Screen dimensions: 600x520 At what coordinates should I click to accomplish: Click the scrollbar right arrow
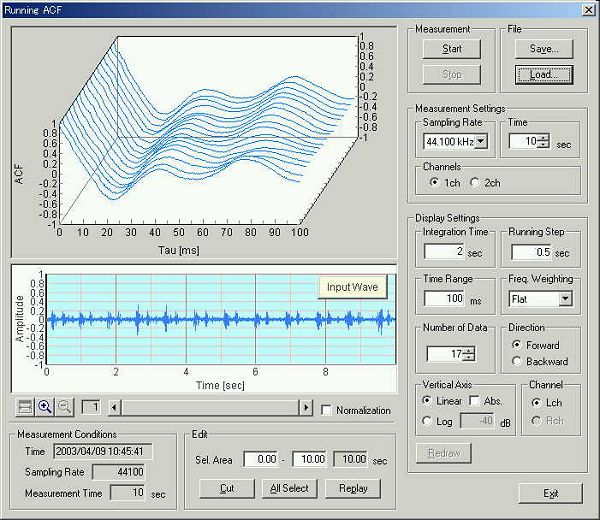tap(306, 408)
